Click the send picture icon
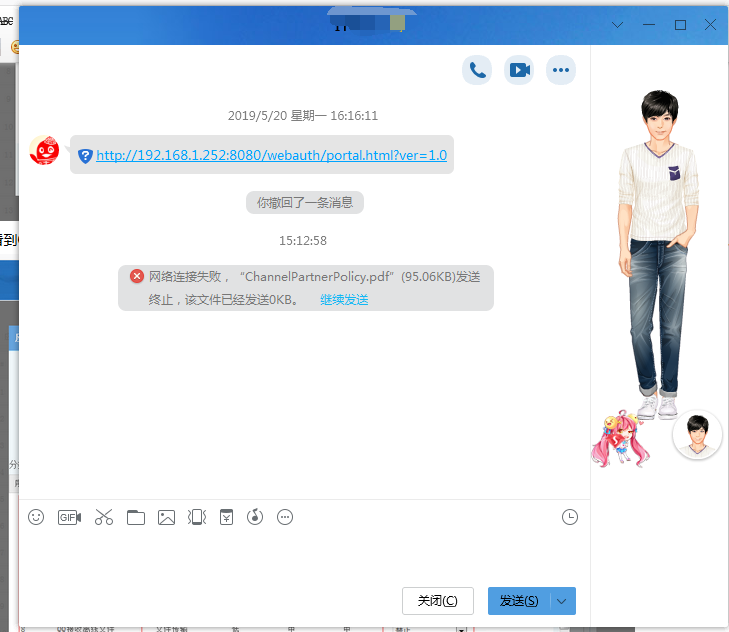This screenshot has width=729, height=632. (x=166, y=517)
